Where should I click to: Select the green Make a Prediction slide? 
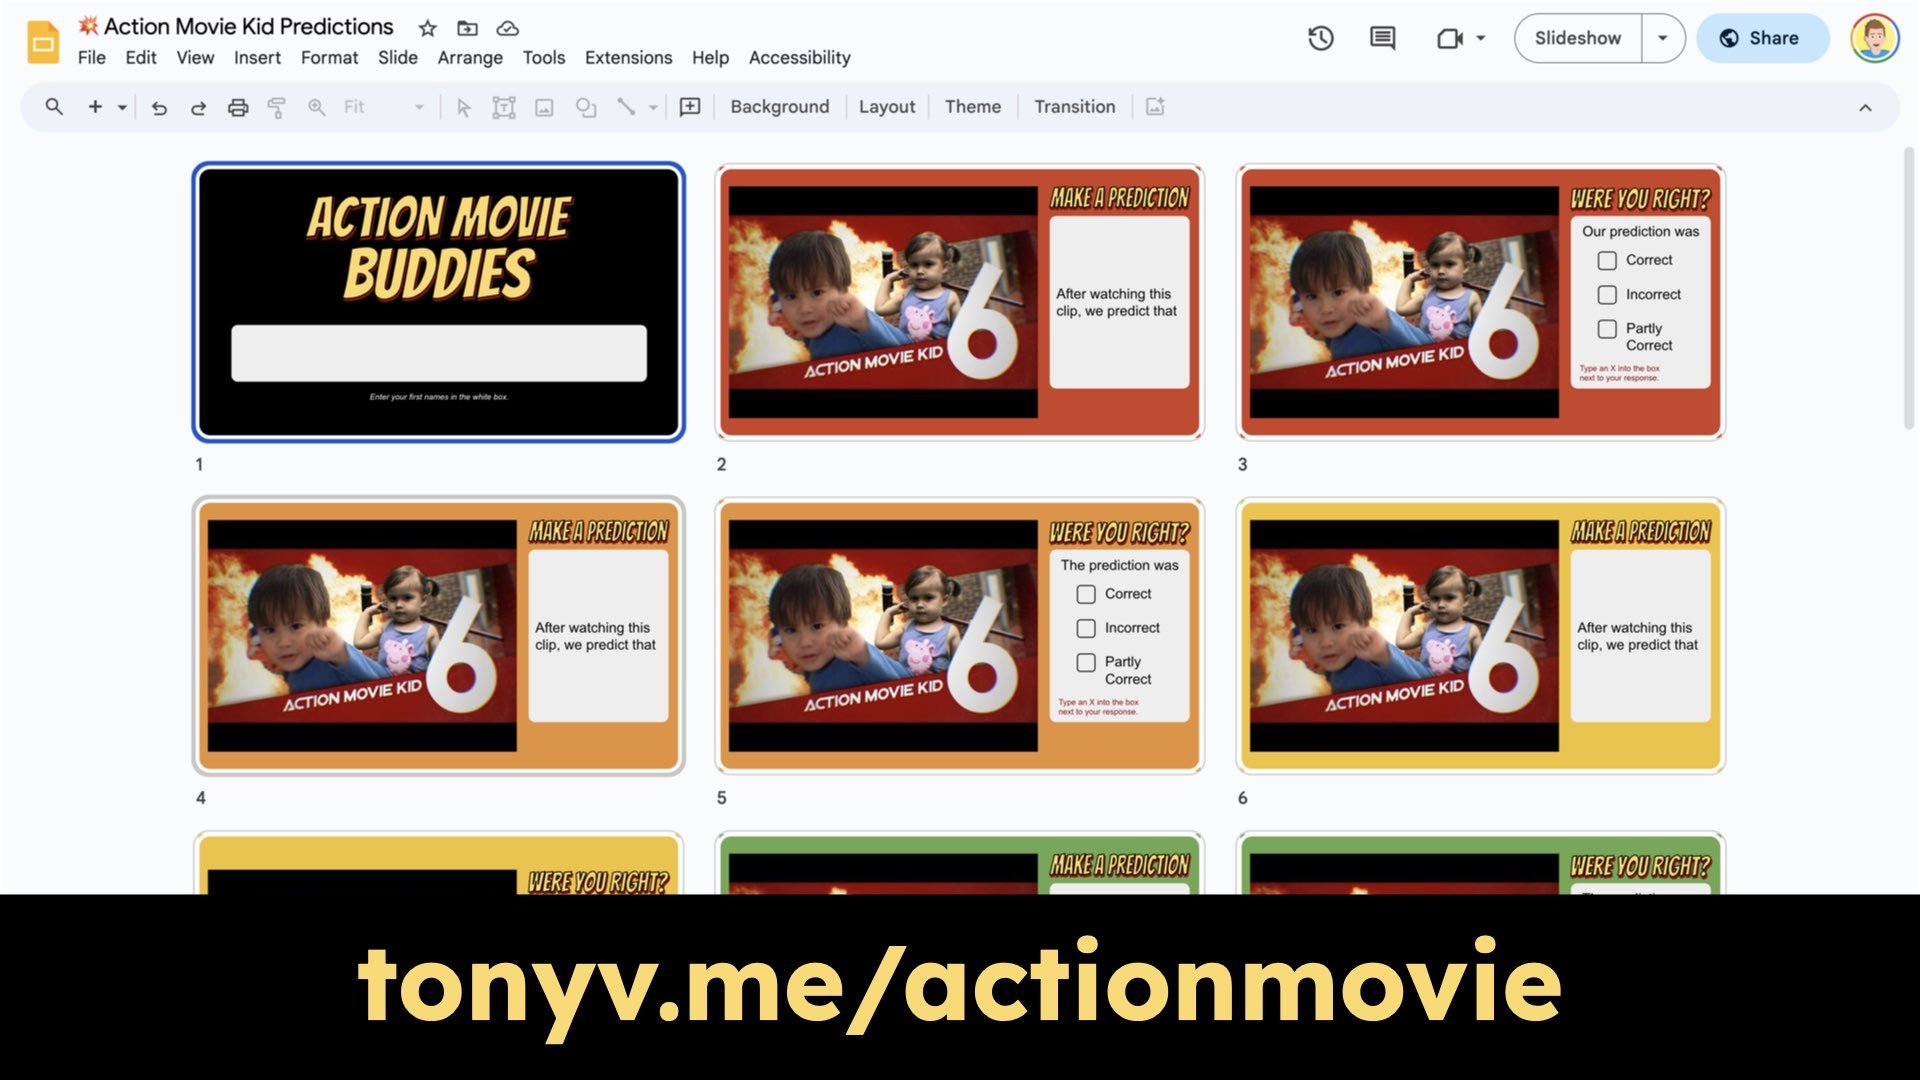click(x=960, y=864)
